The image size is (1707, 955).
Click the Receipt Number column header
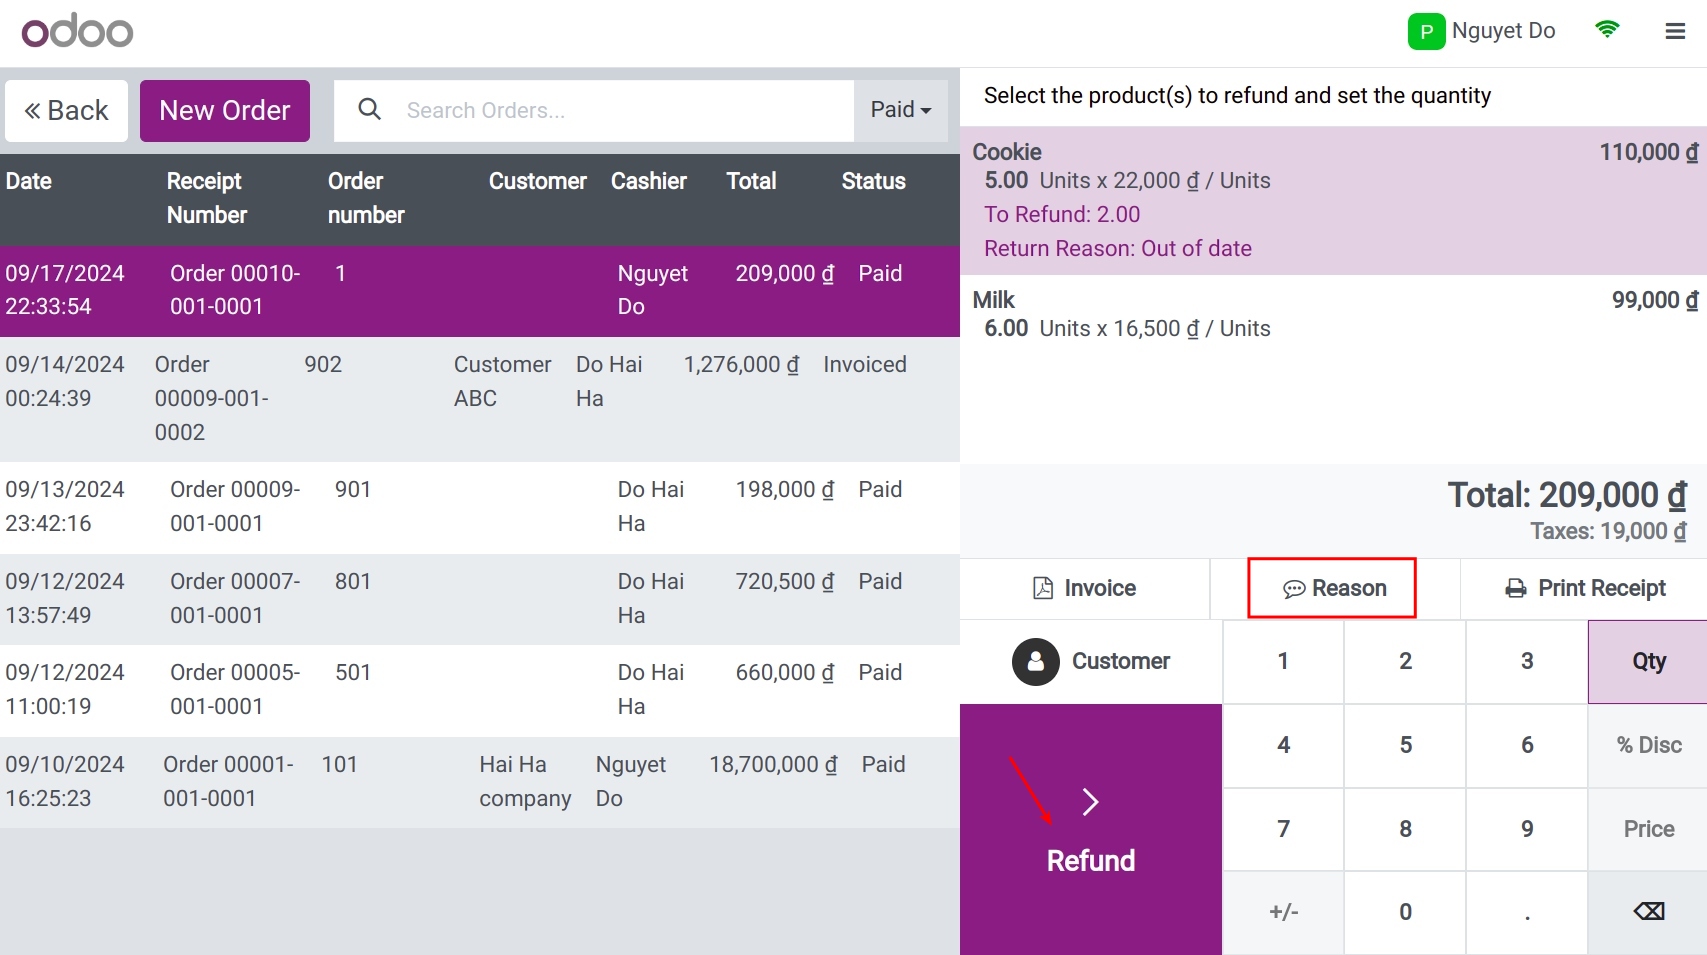(206, 198)
